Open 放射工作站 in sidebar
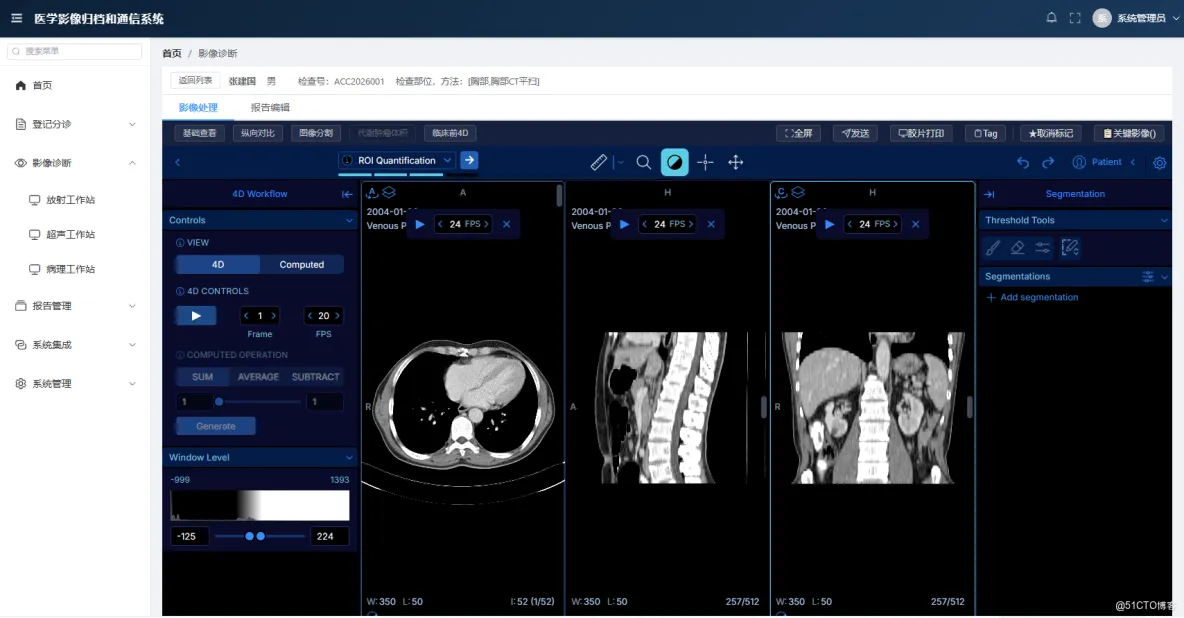 (70, 200)
